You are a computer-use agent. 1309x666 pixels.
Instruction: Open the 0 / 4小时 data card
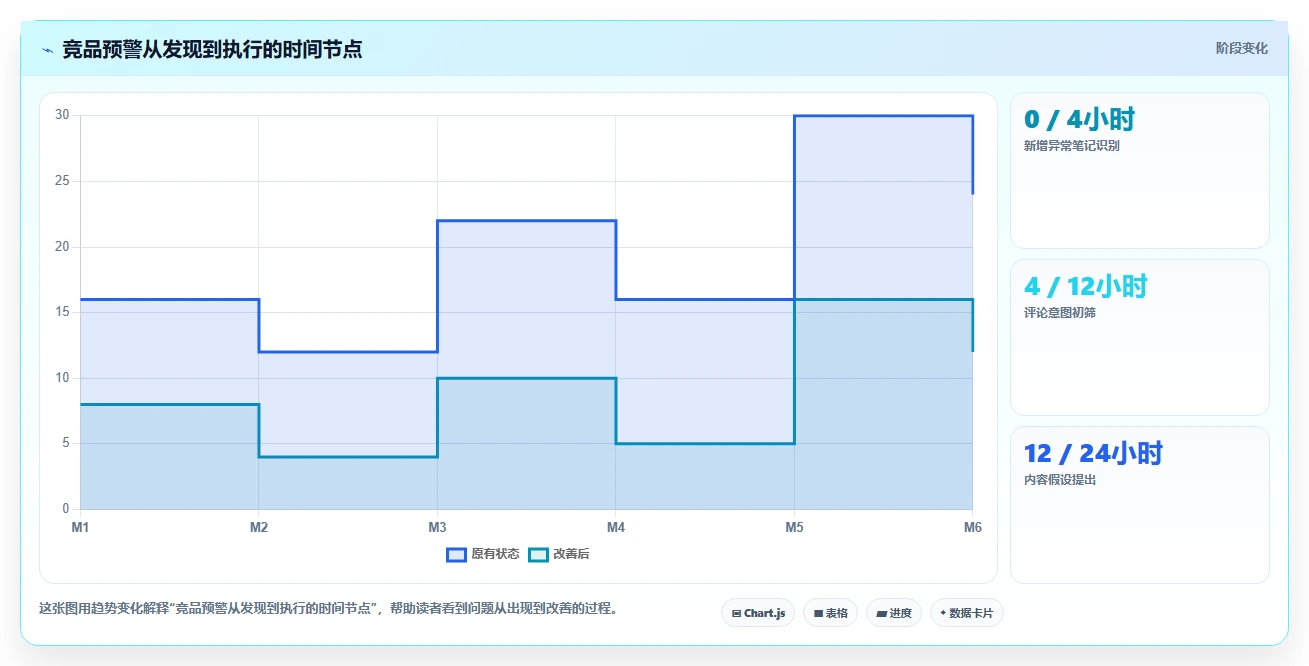pos(1140,170)
